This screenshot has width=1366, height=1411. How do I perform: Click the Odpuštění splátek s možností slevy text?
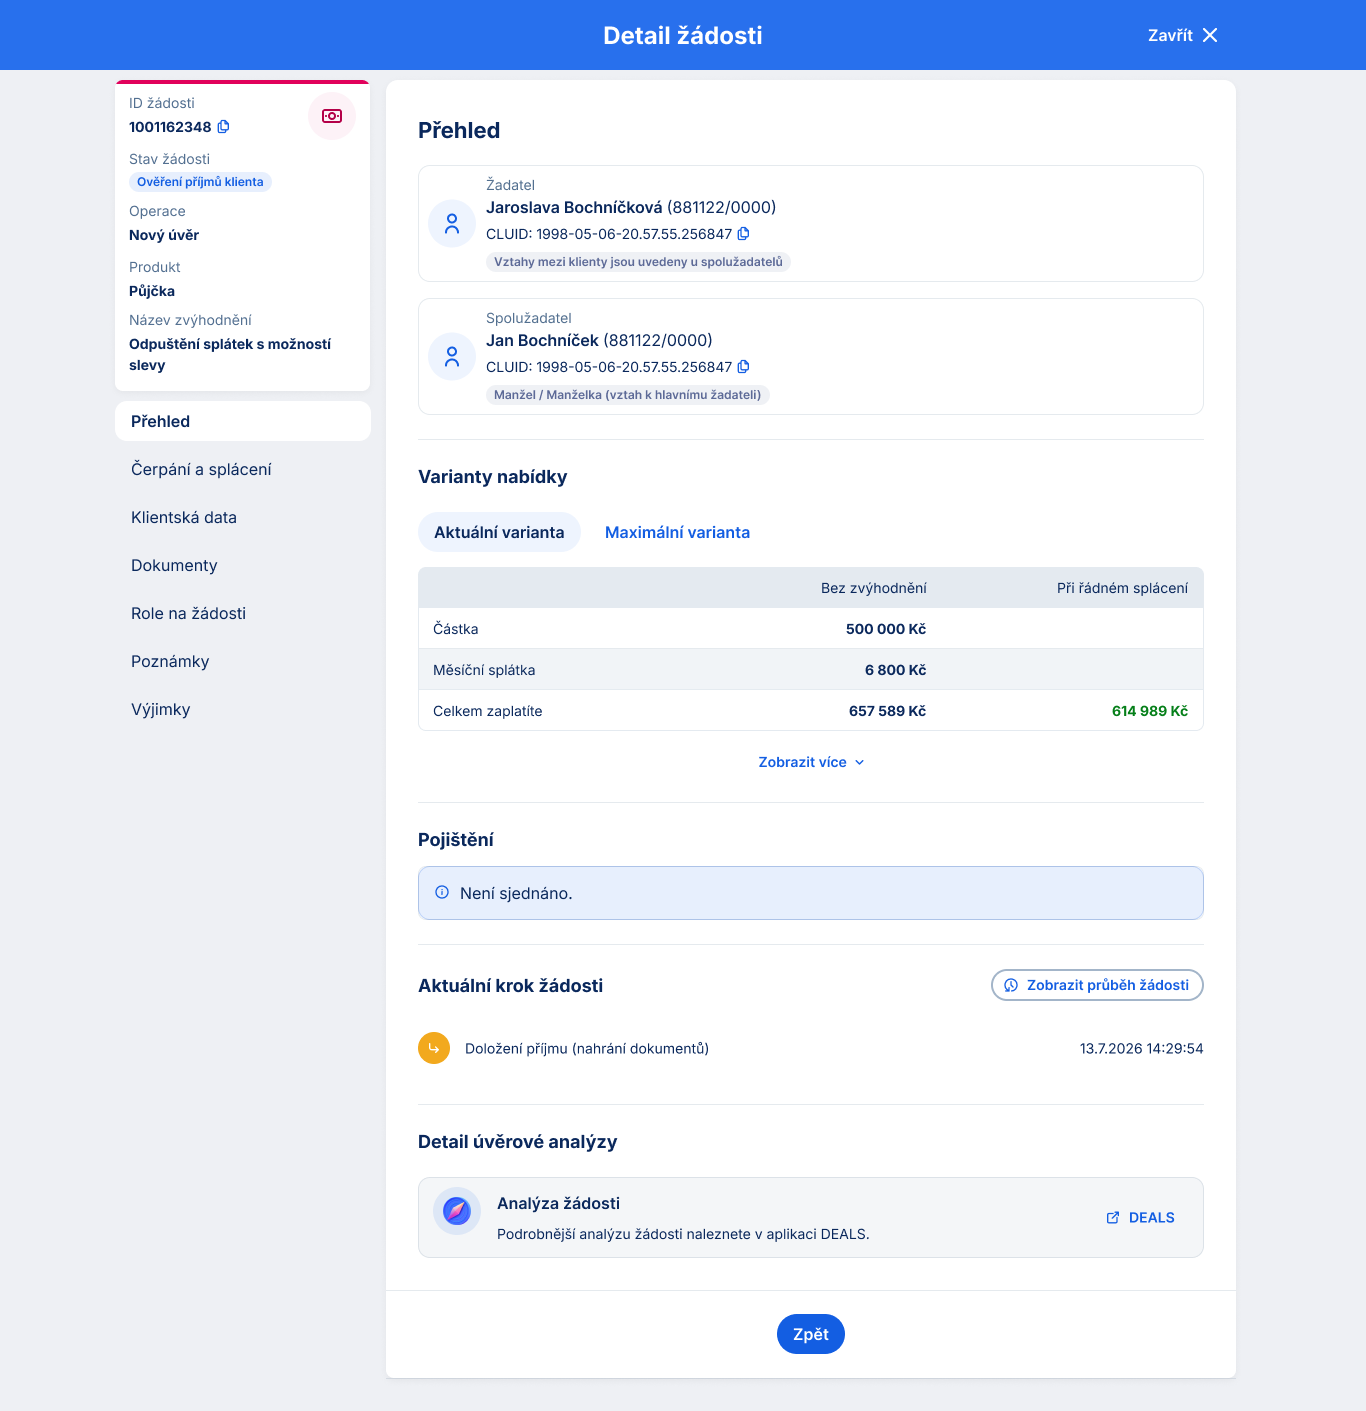click(230, 354)
